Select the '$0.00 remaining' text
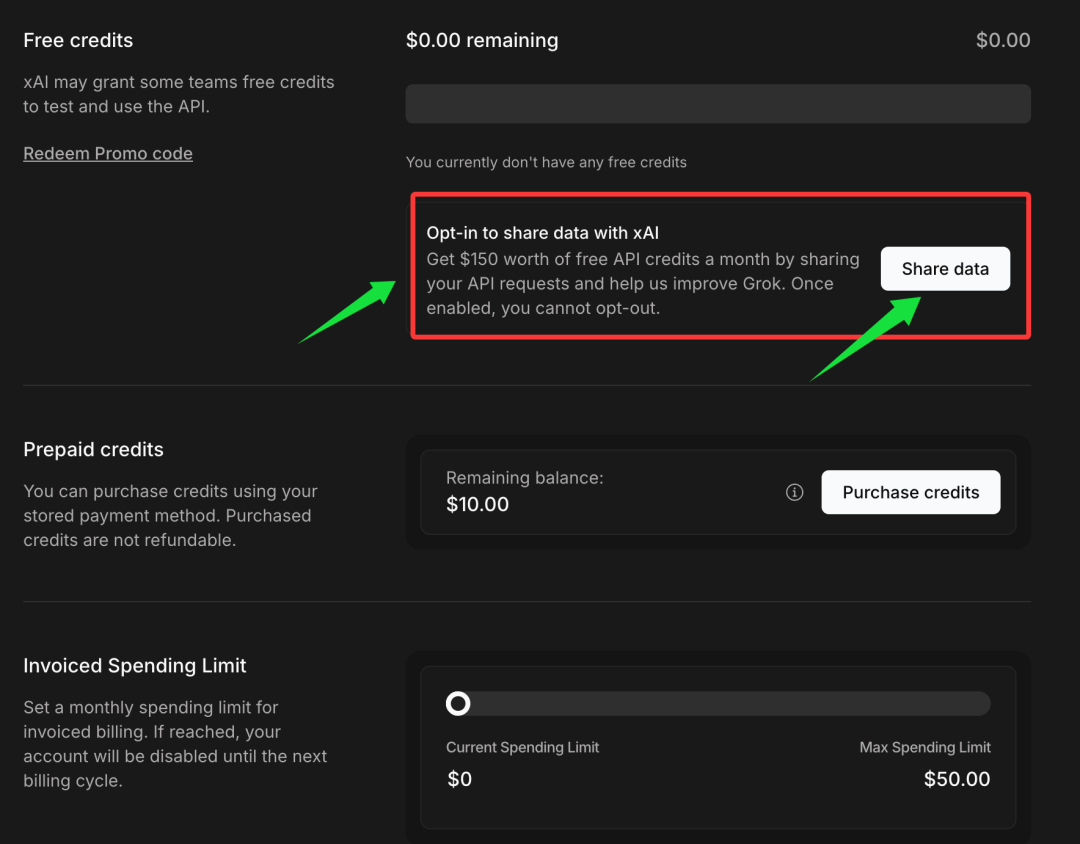 point(482,40)
